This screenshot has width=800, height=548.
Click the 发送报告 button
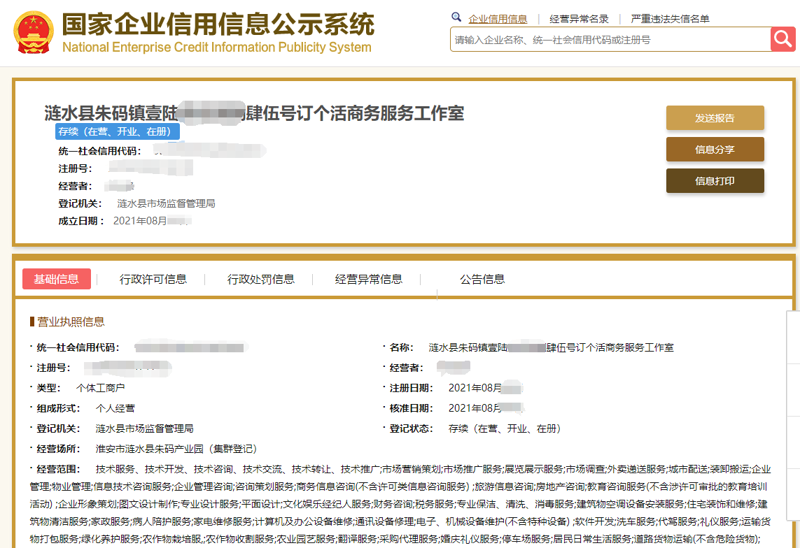pos(715,118)
